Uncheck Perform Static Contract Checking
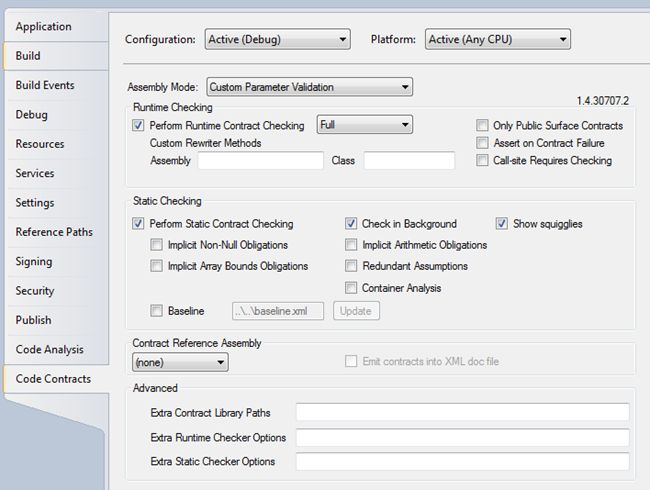The image size is (650, 490). tap(138, 223)
